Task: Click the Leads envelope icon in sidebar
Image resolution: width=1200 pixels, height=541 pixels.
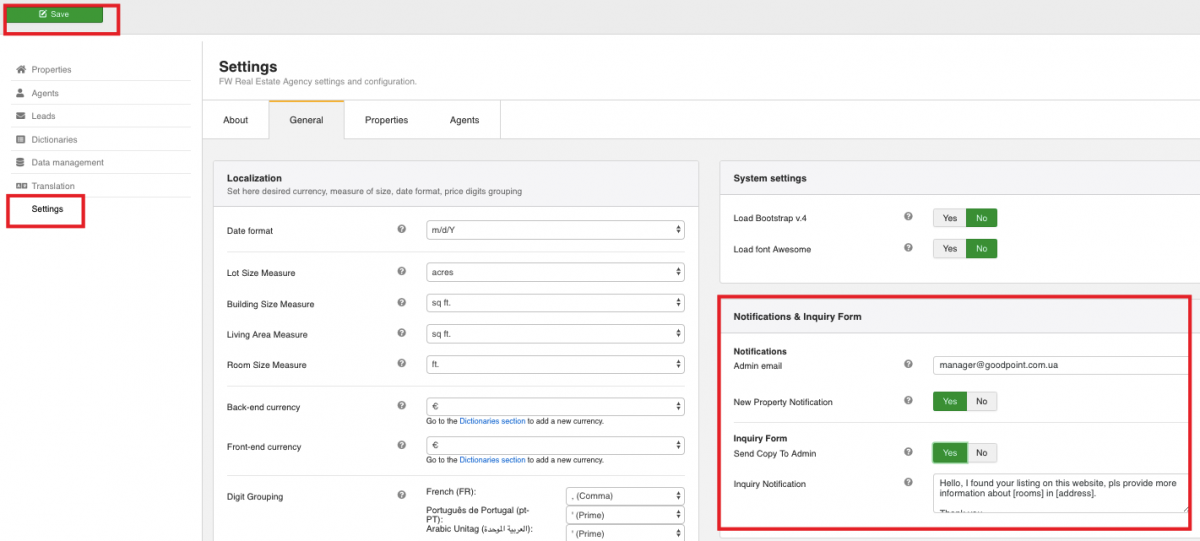Action: click(x=21, y=116)
